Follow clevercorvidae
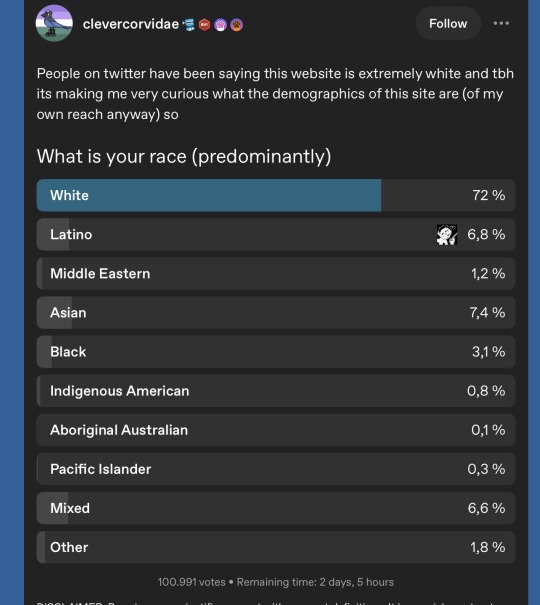 click(x=448, y=24)
